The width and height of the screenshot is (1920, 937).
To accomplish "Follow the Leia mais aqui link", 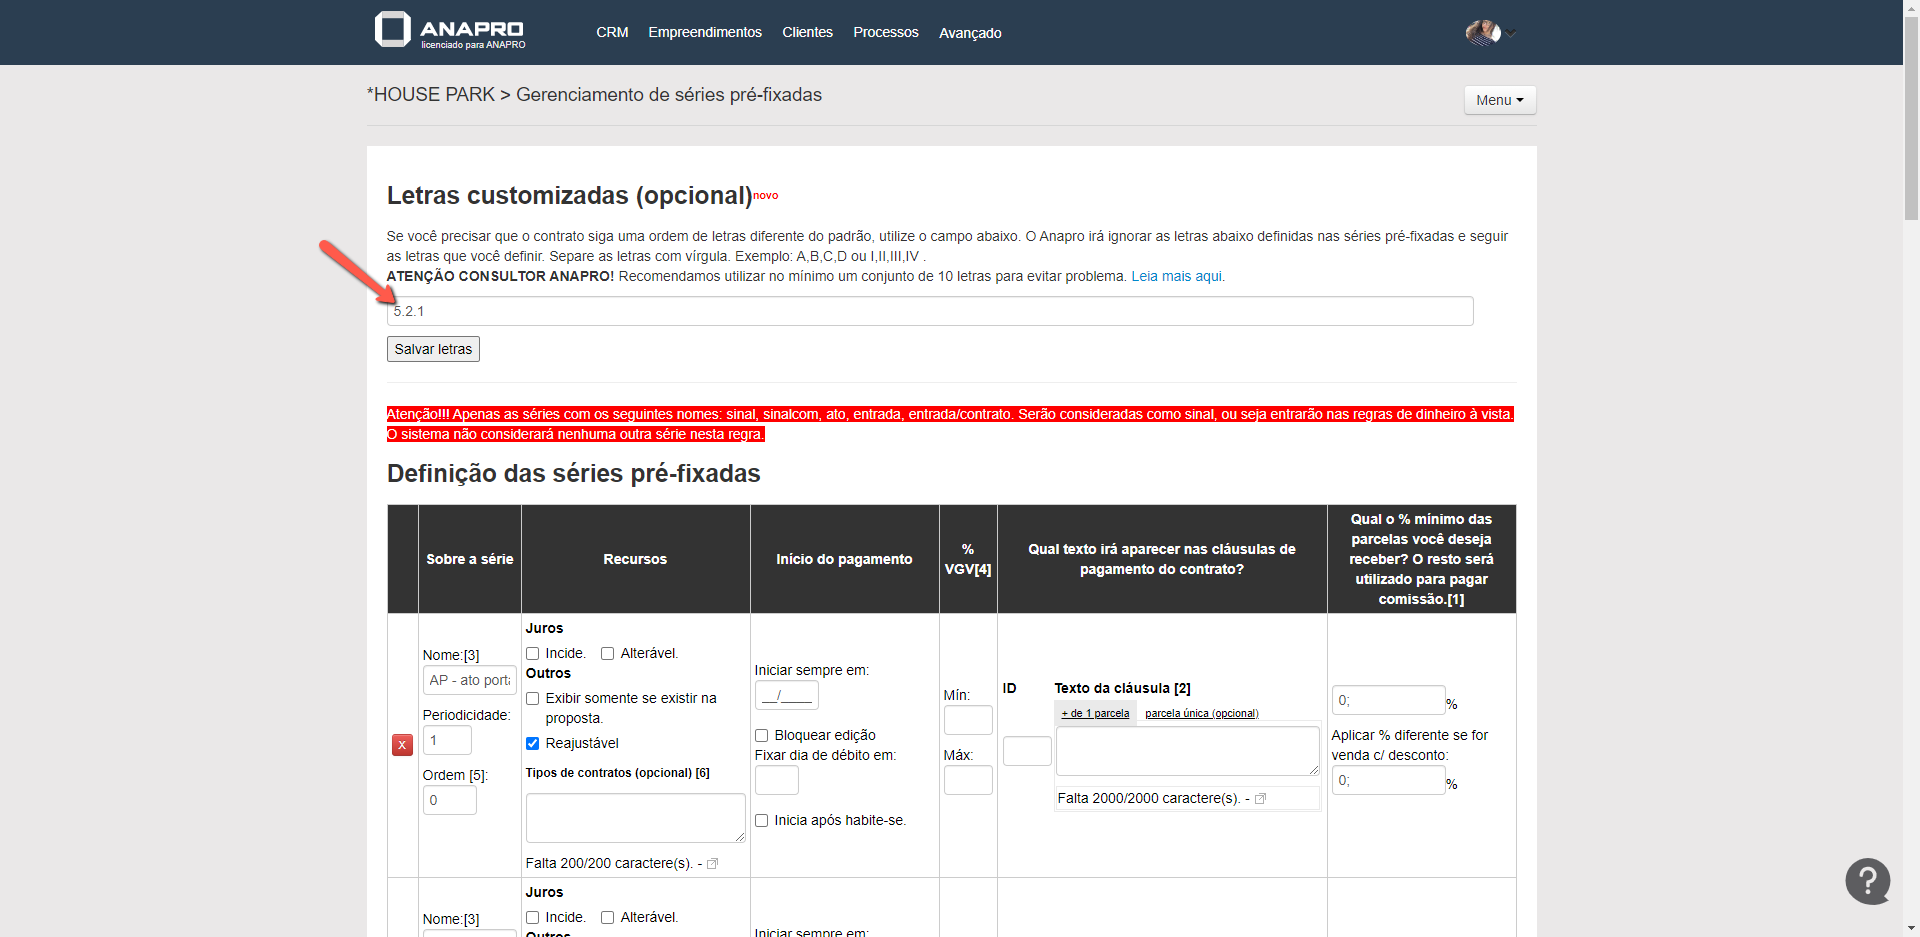I will 1177,277.
